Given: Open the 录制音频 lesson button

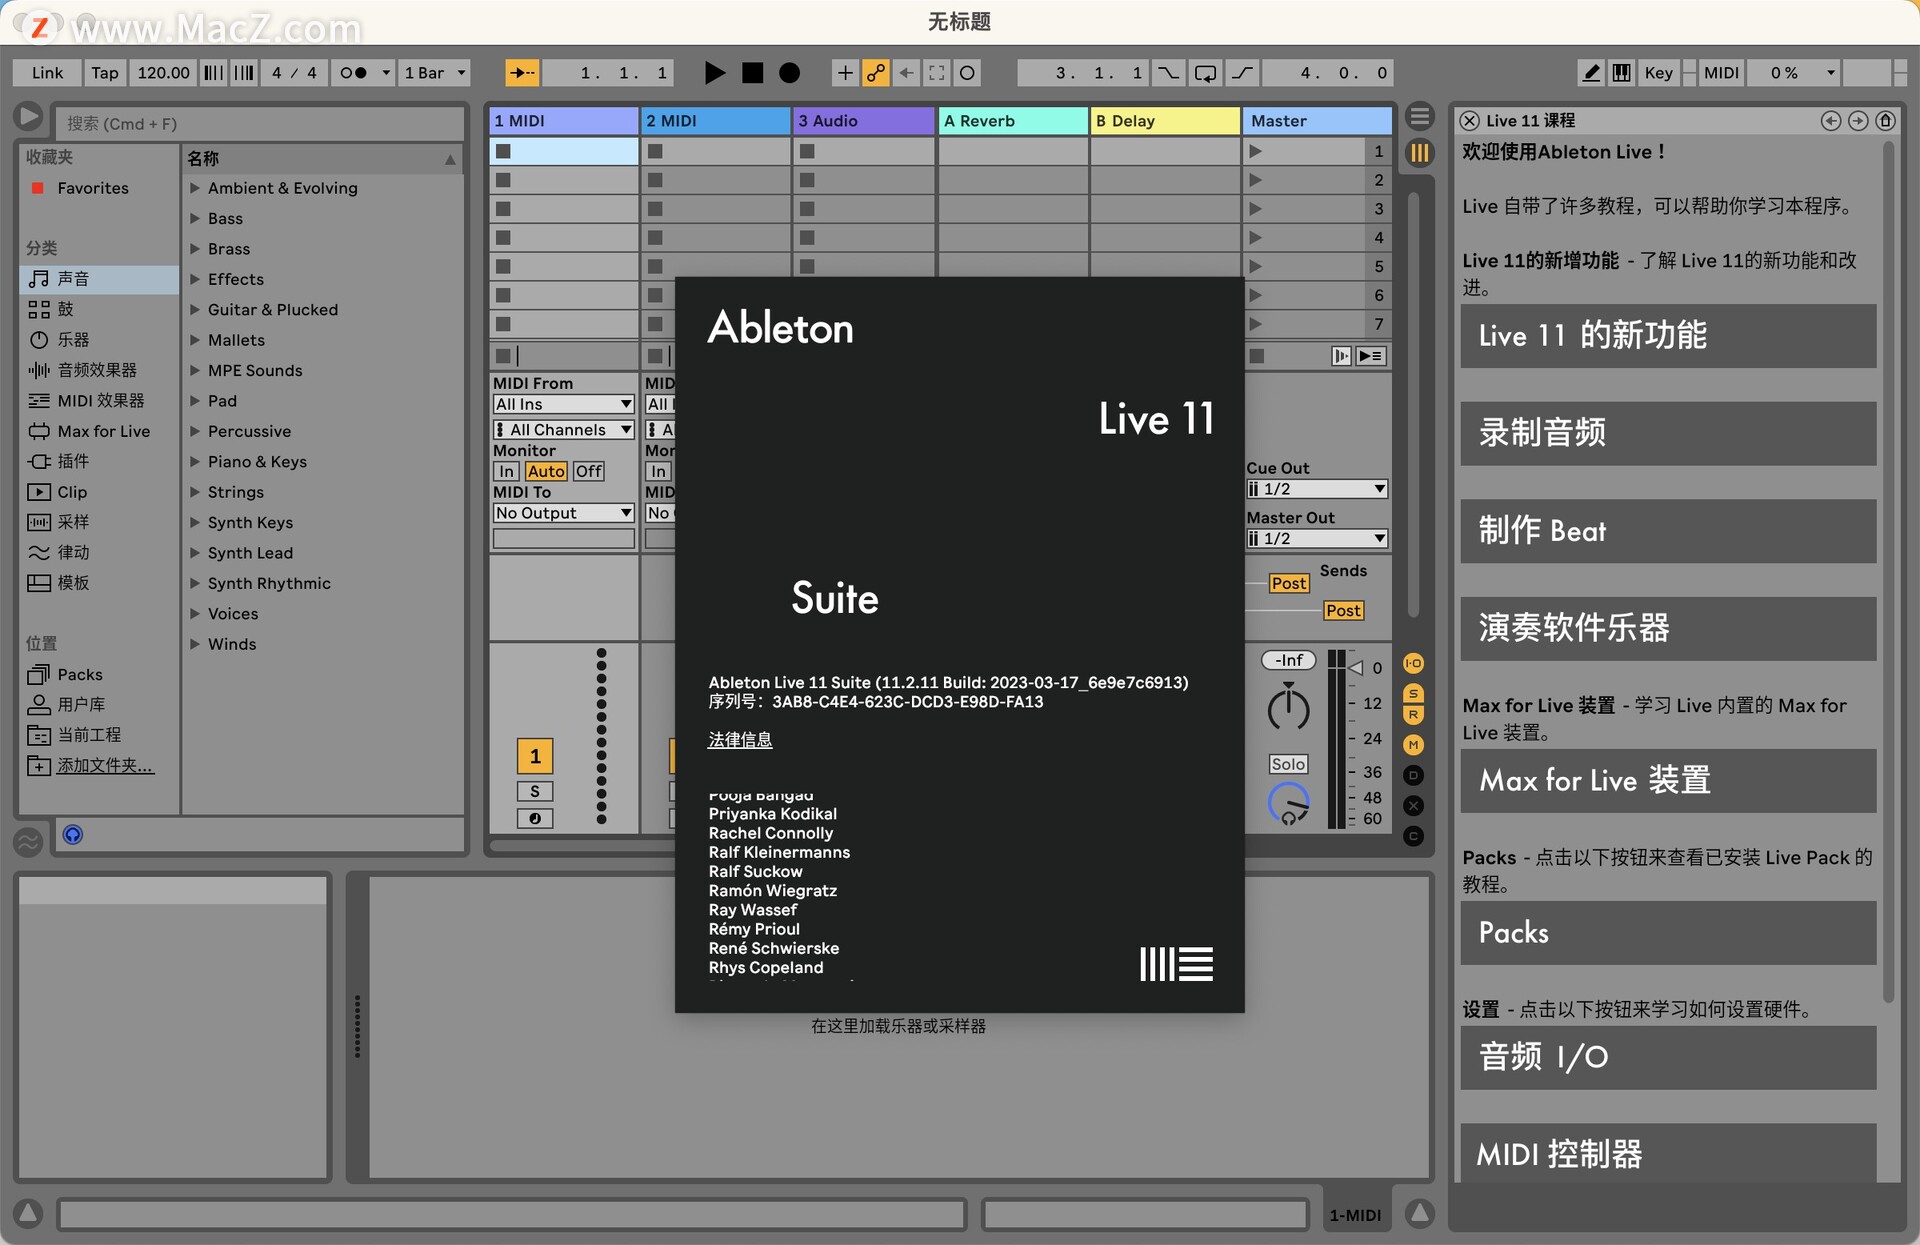Looking at the screenshot, I should click(x=1668, y=433).
